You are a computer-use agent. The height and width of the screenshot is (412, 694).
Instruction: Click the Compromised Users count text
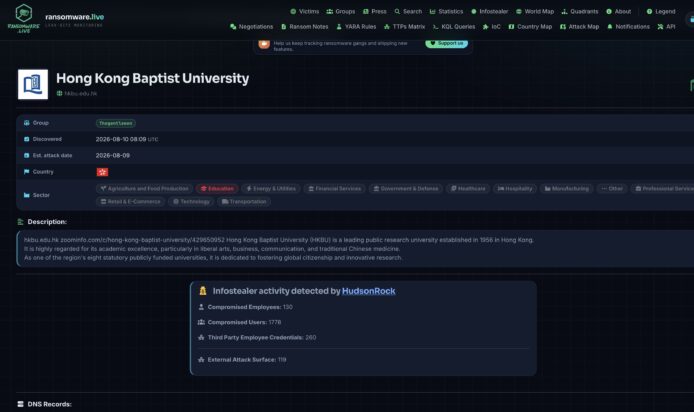[x=275, y=322]
